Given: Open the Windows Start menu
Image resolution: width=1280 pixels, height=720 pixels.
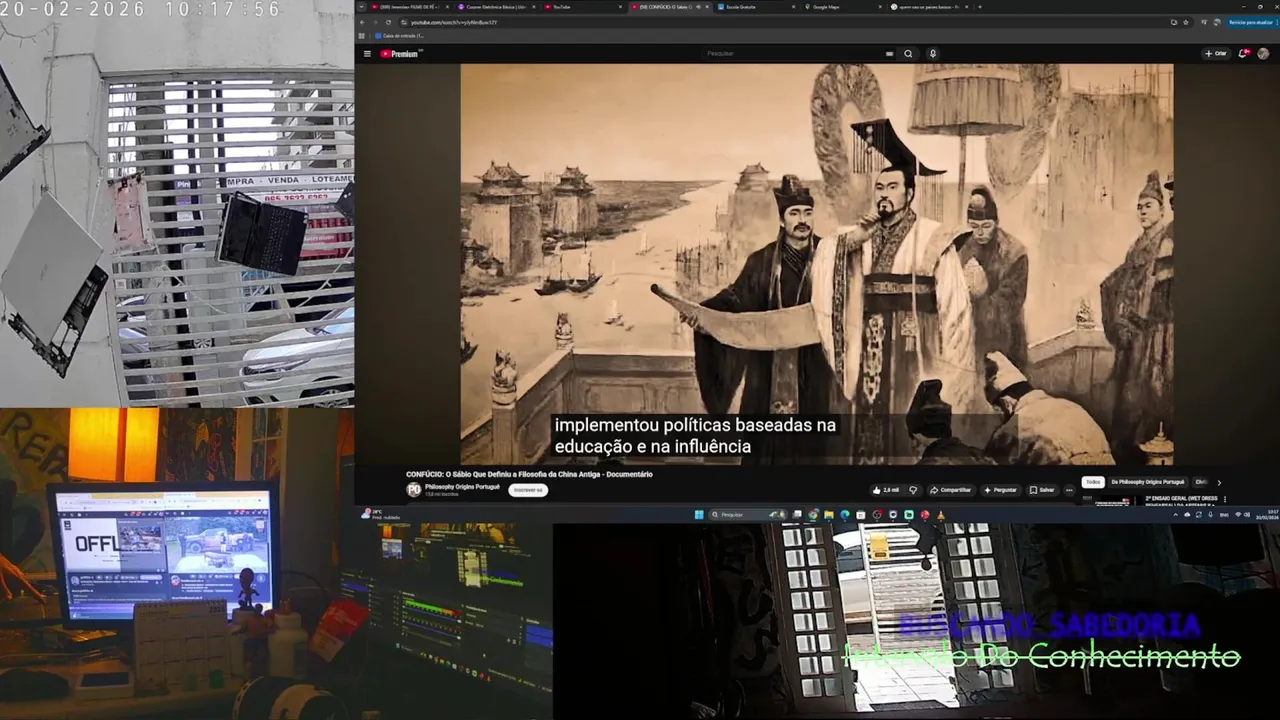Looking at the screenshot, I should pyautogui.click(x=699, y=514).
